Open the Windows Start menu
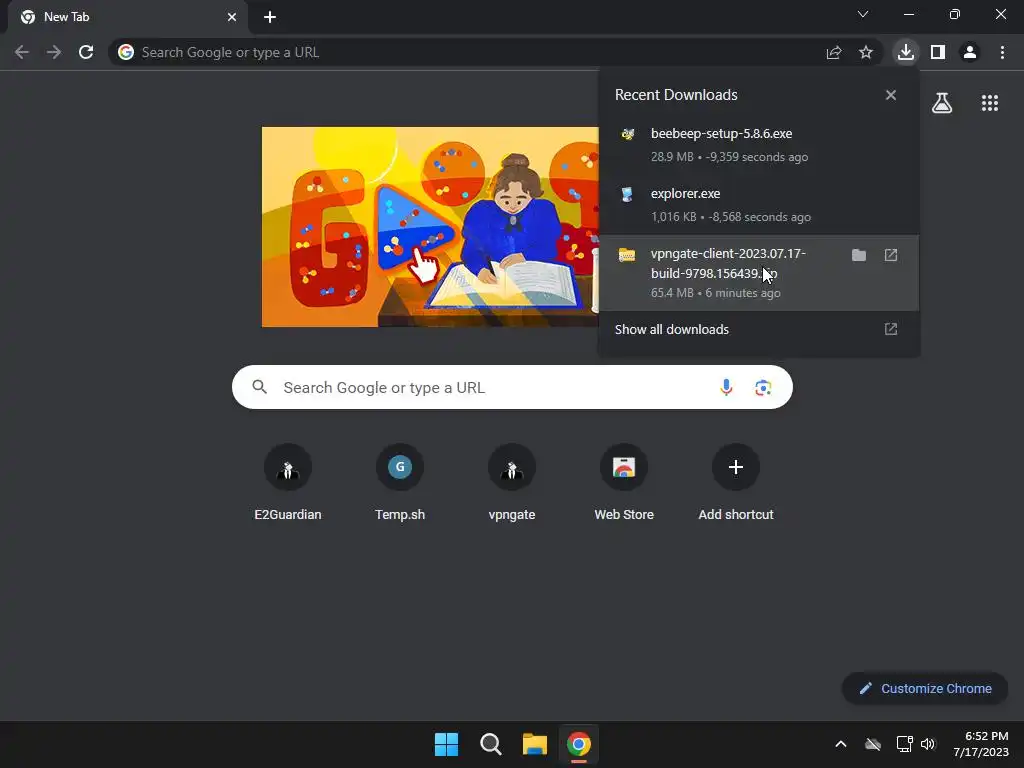This screenshot has height=768, width=1024. coord(447,744)
